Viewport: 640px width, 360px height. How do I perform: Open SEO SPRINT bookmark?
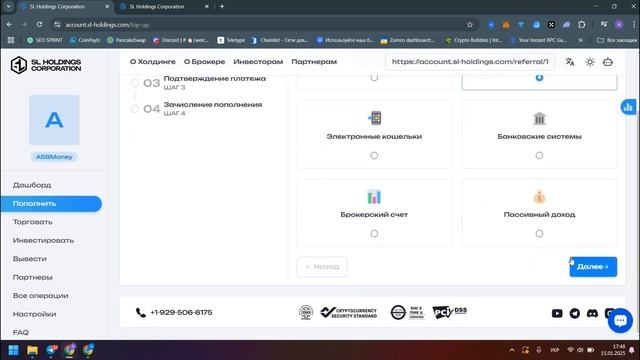[44, 40]
